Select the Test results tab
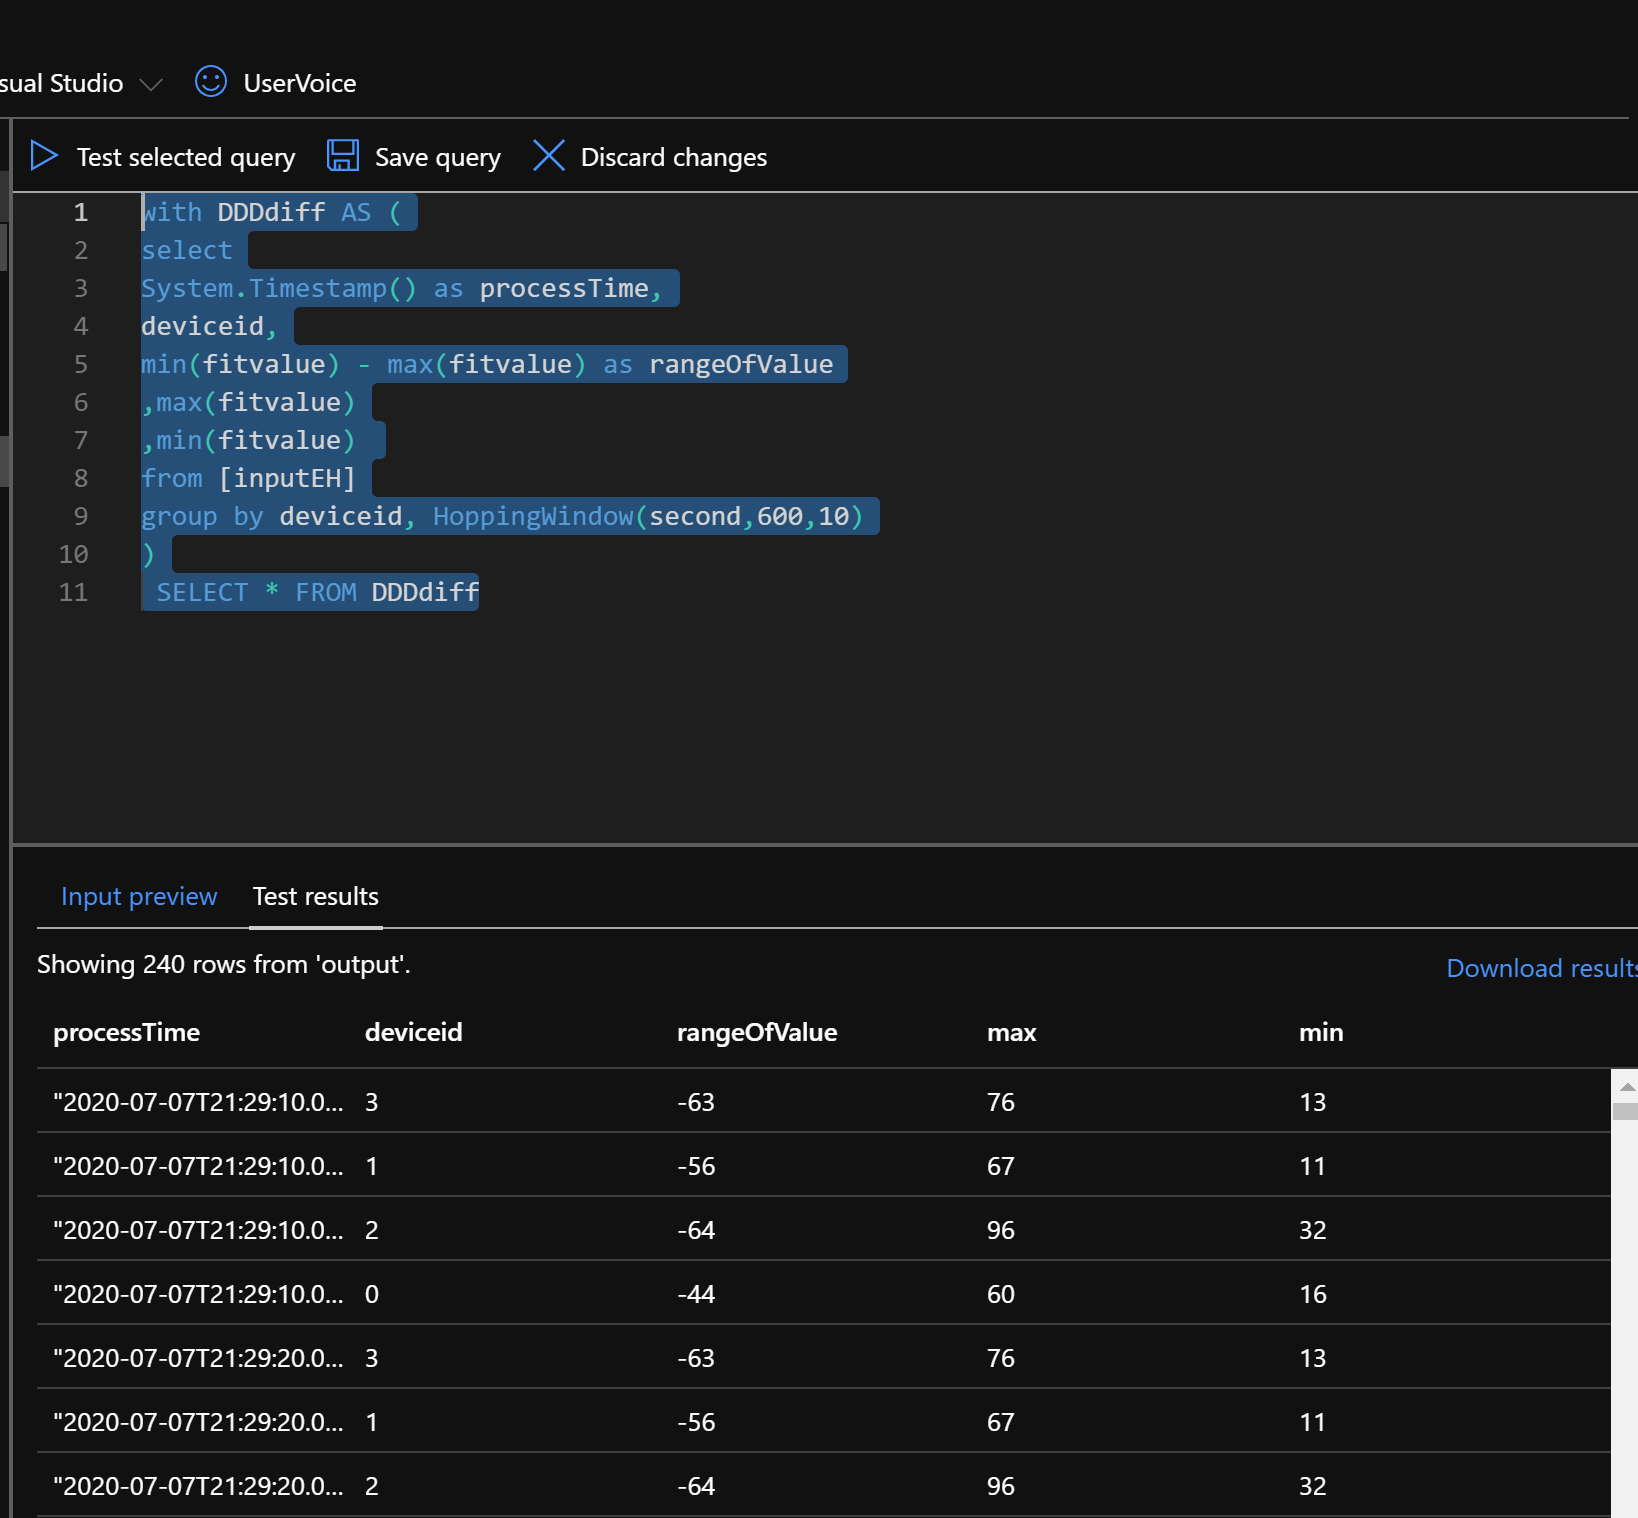1638x1518 pixels. pos(316,896)
